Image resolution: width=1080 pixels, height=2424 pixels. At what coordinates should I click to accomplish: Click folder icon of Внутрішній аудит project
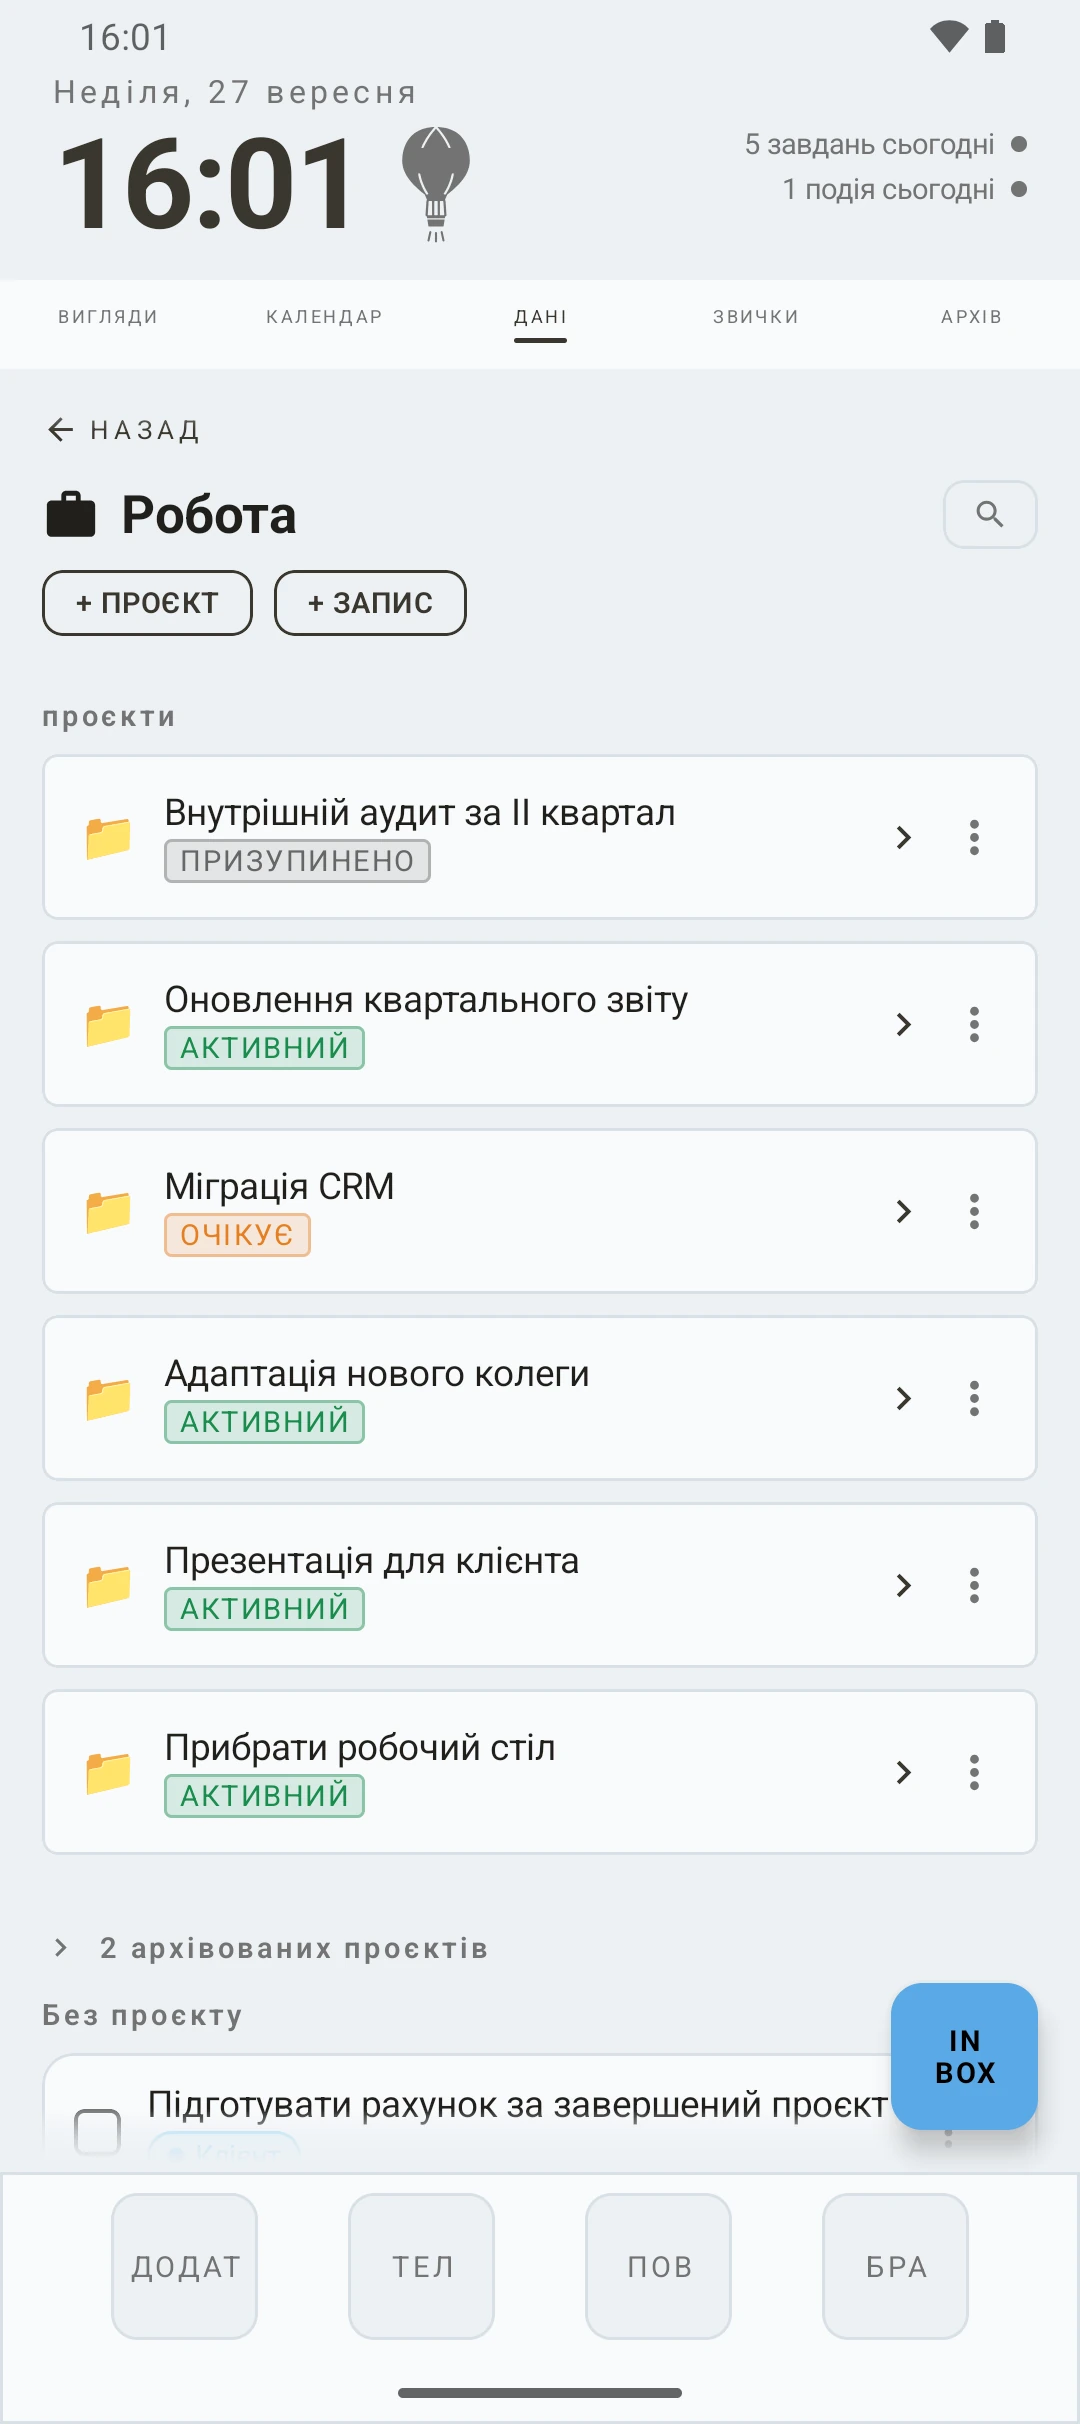pyautogui.click(x=108, y=837)
